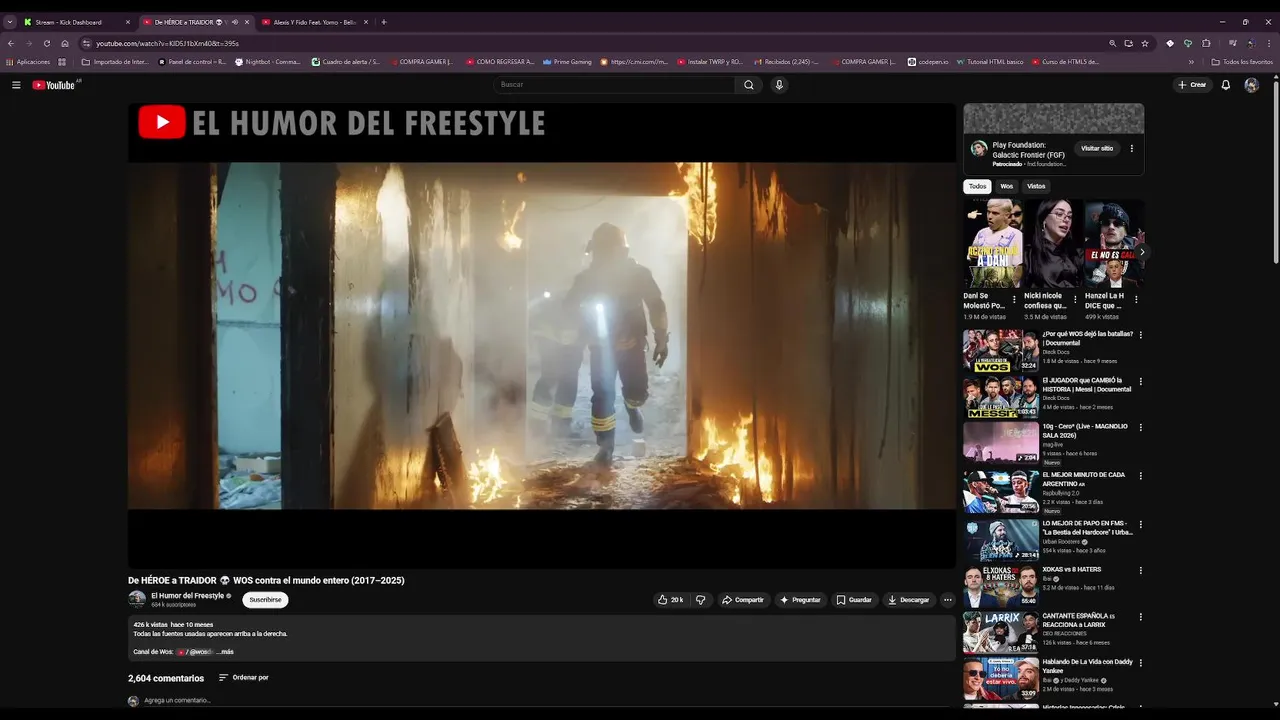Open the Chrome three-dot menu
1280x720 pixels.
[x=1267, y=43]
